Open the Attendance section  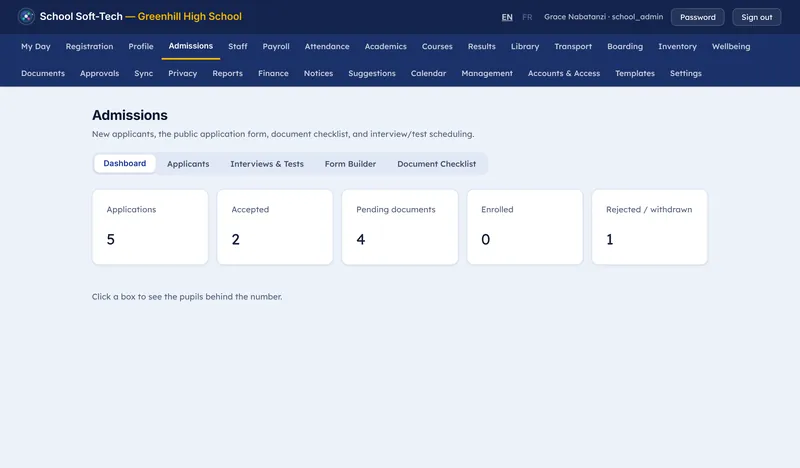coord(327,46)
